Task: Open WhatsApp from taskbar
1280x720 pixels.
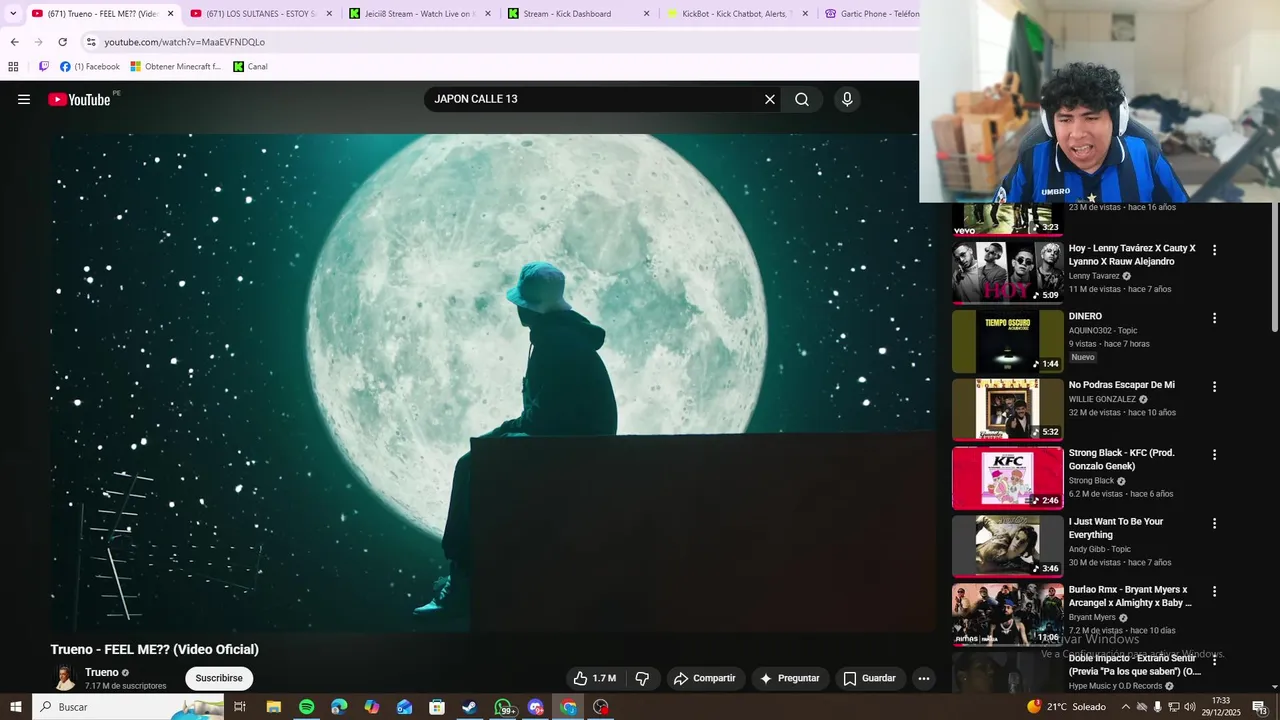Action: 504,707
